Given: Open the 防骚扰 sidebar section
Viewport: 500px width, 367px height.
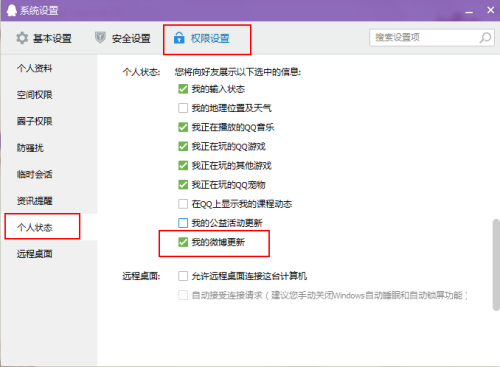Looking at the screenshot, I should tap(30, 148).
